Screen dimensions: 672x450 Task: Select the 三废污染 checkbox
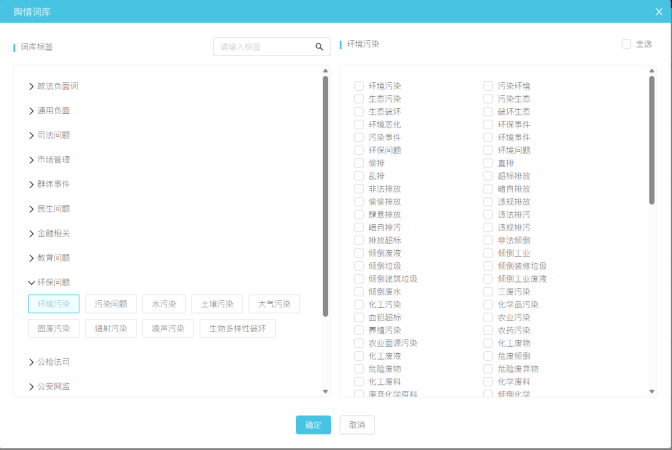tap(488, 291)
